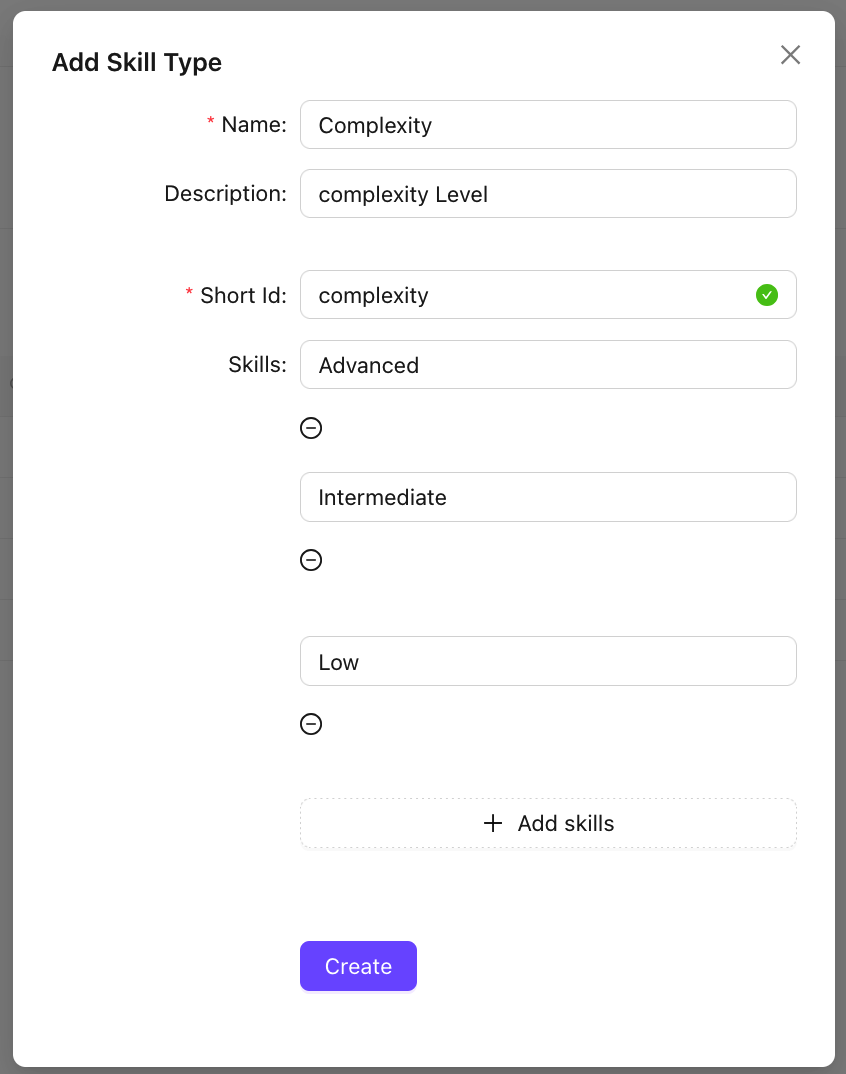Focus the Intermediate skill text box

tap(548, 497)
